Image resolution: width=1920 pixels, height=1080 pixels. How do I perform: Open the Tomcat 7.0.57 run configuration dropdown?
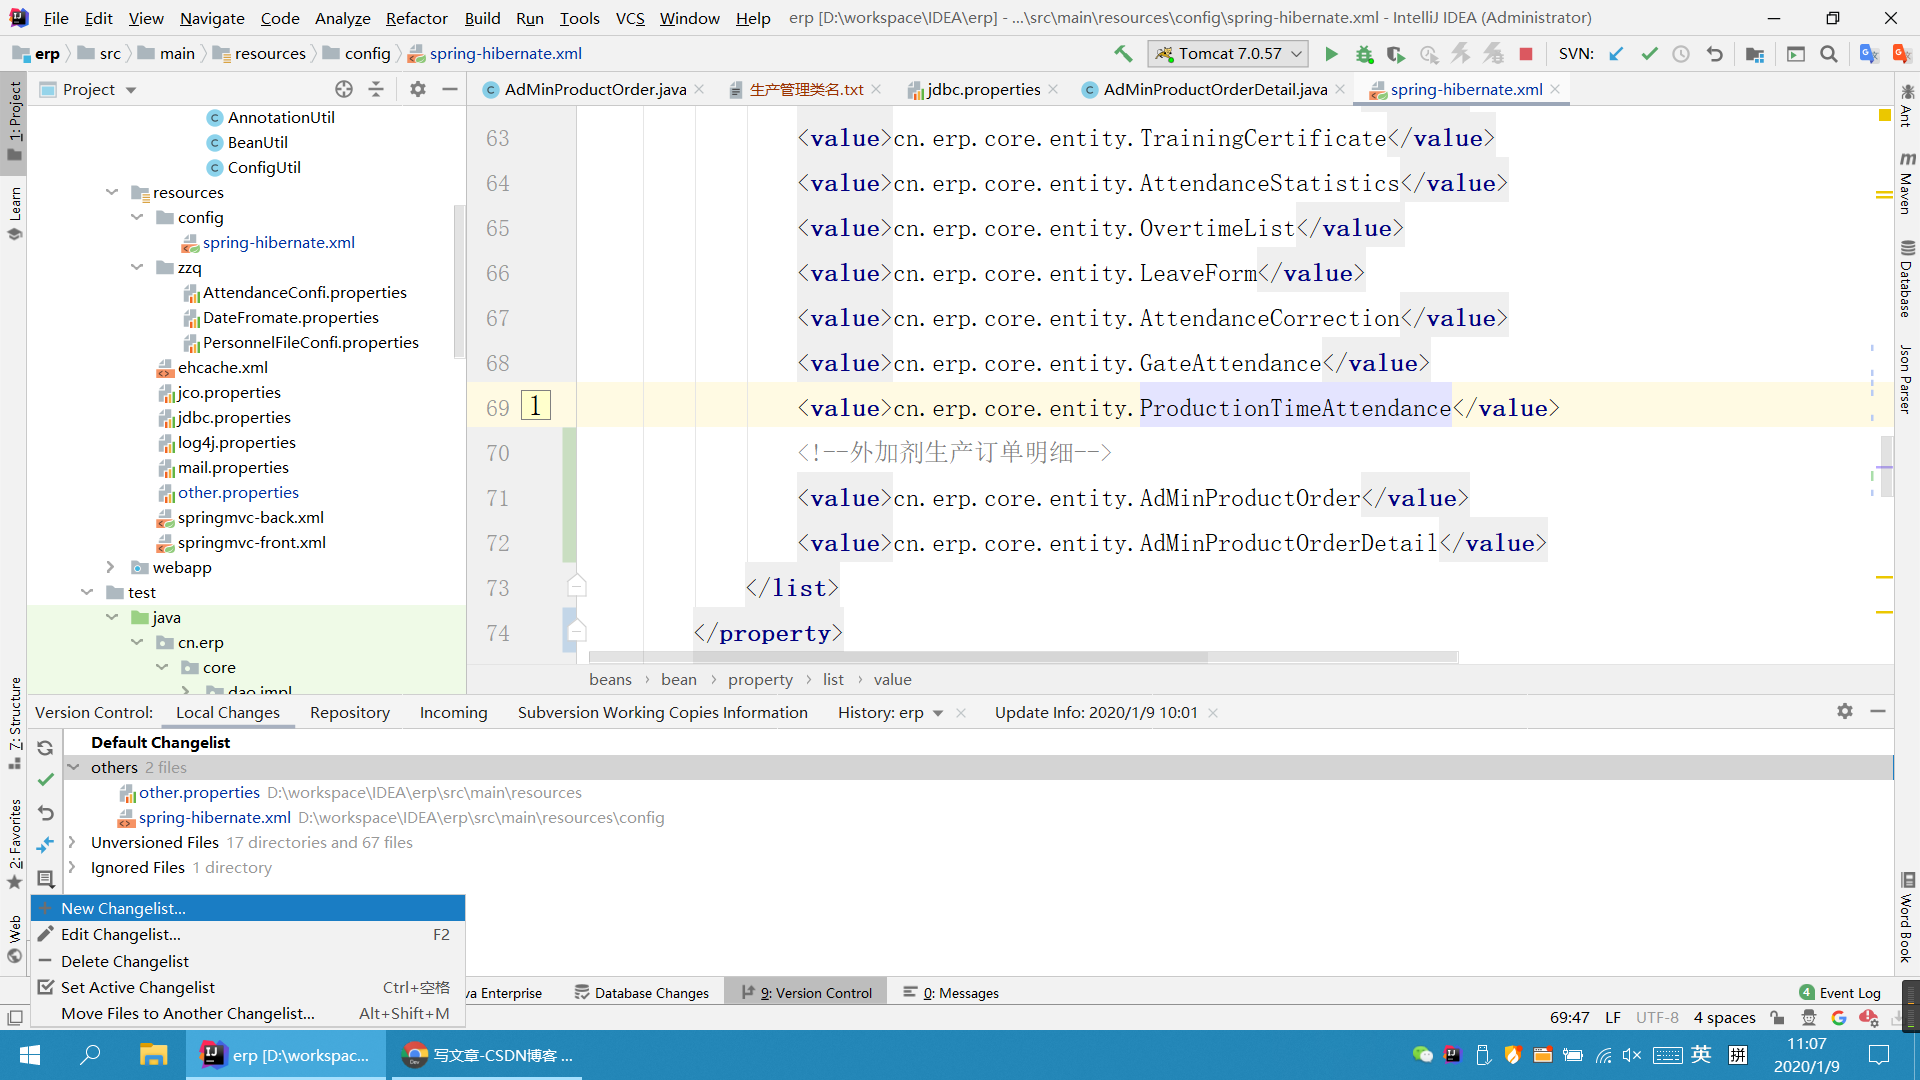(1229, 54)
